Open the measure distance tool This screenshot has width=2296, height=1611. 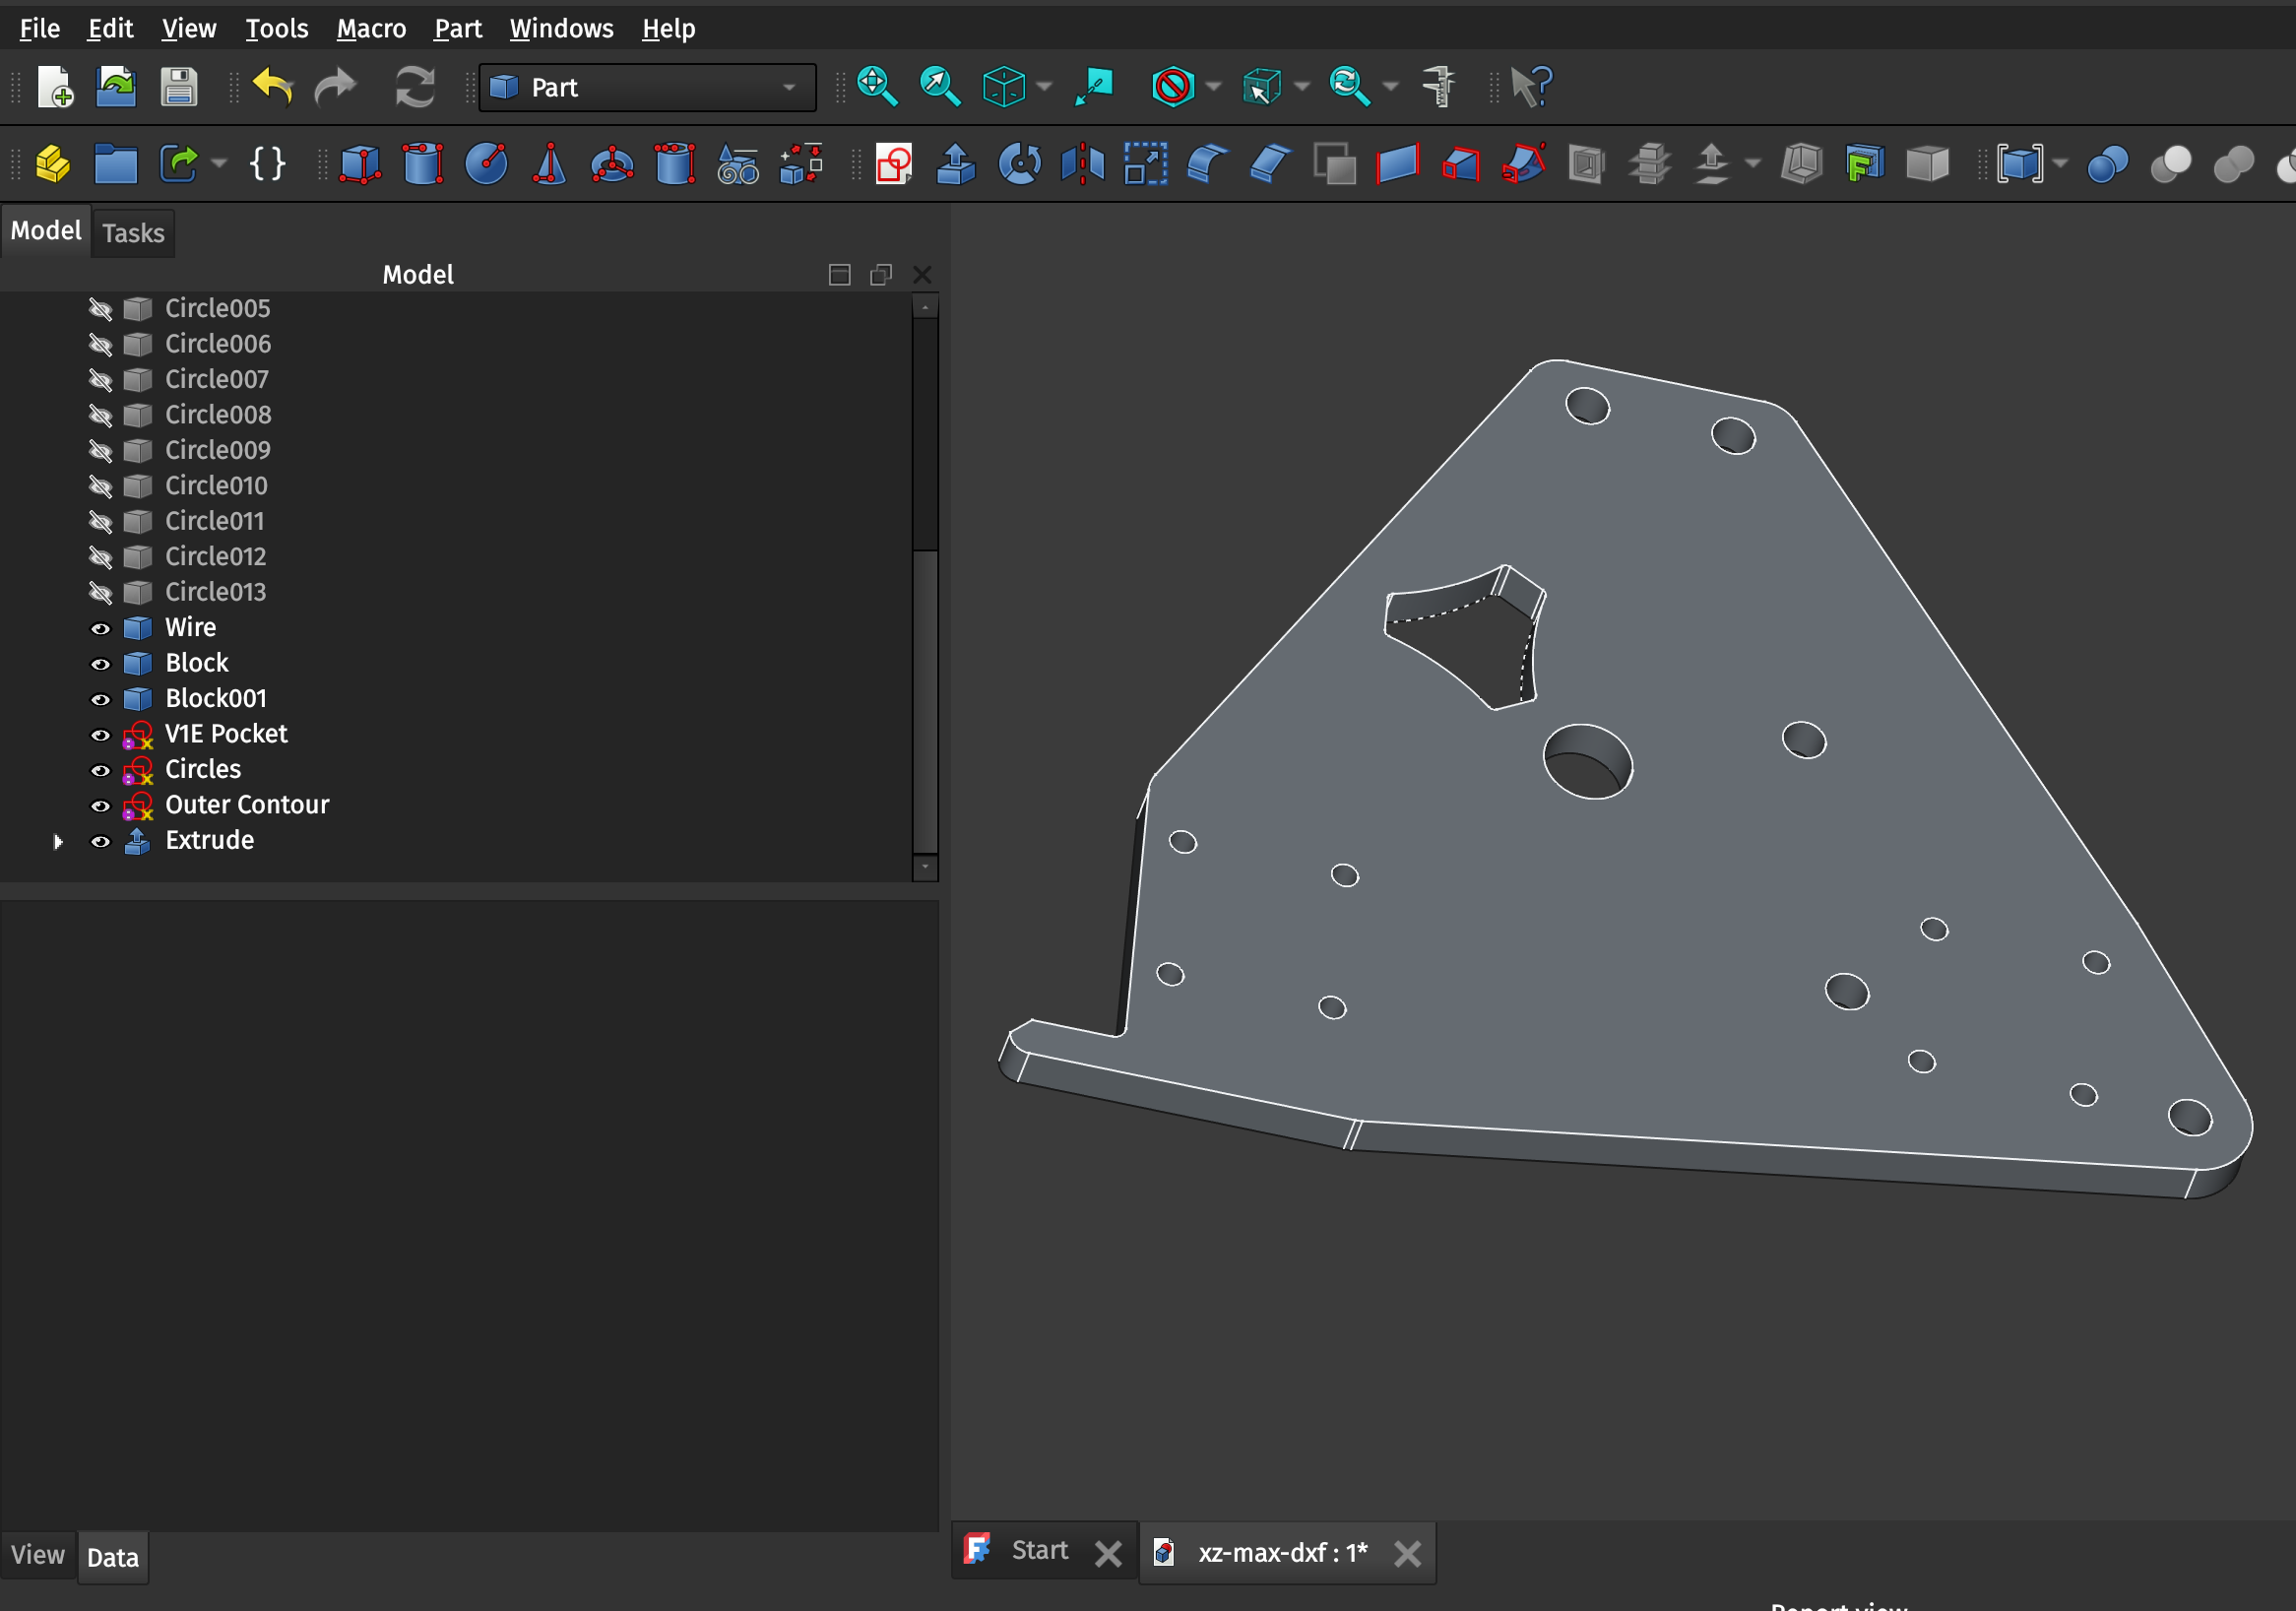tap(1438, 87)
